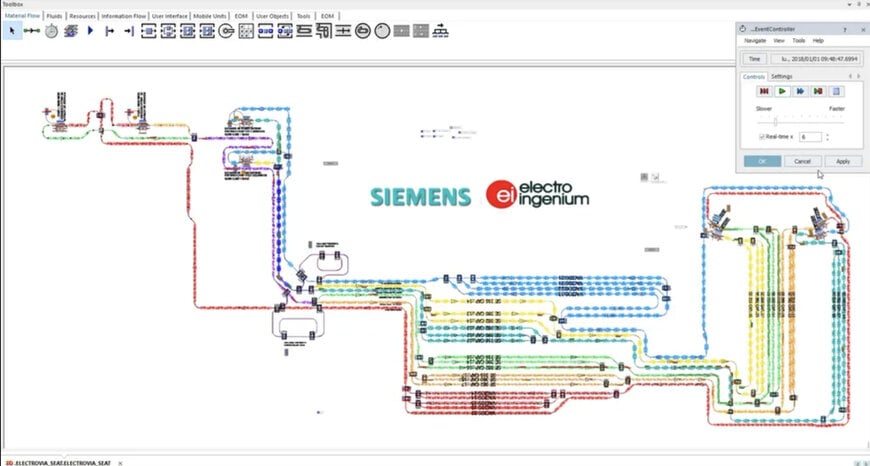The image size is (870, 466).
Task: Switch to the Settings tab
Action: click(x=781, y=77)
